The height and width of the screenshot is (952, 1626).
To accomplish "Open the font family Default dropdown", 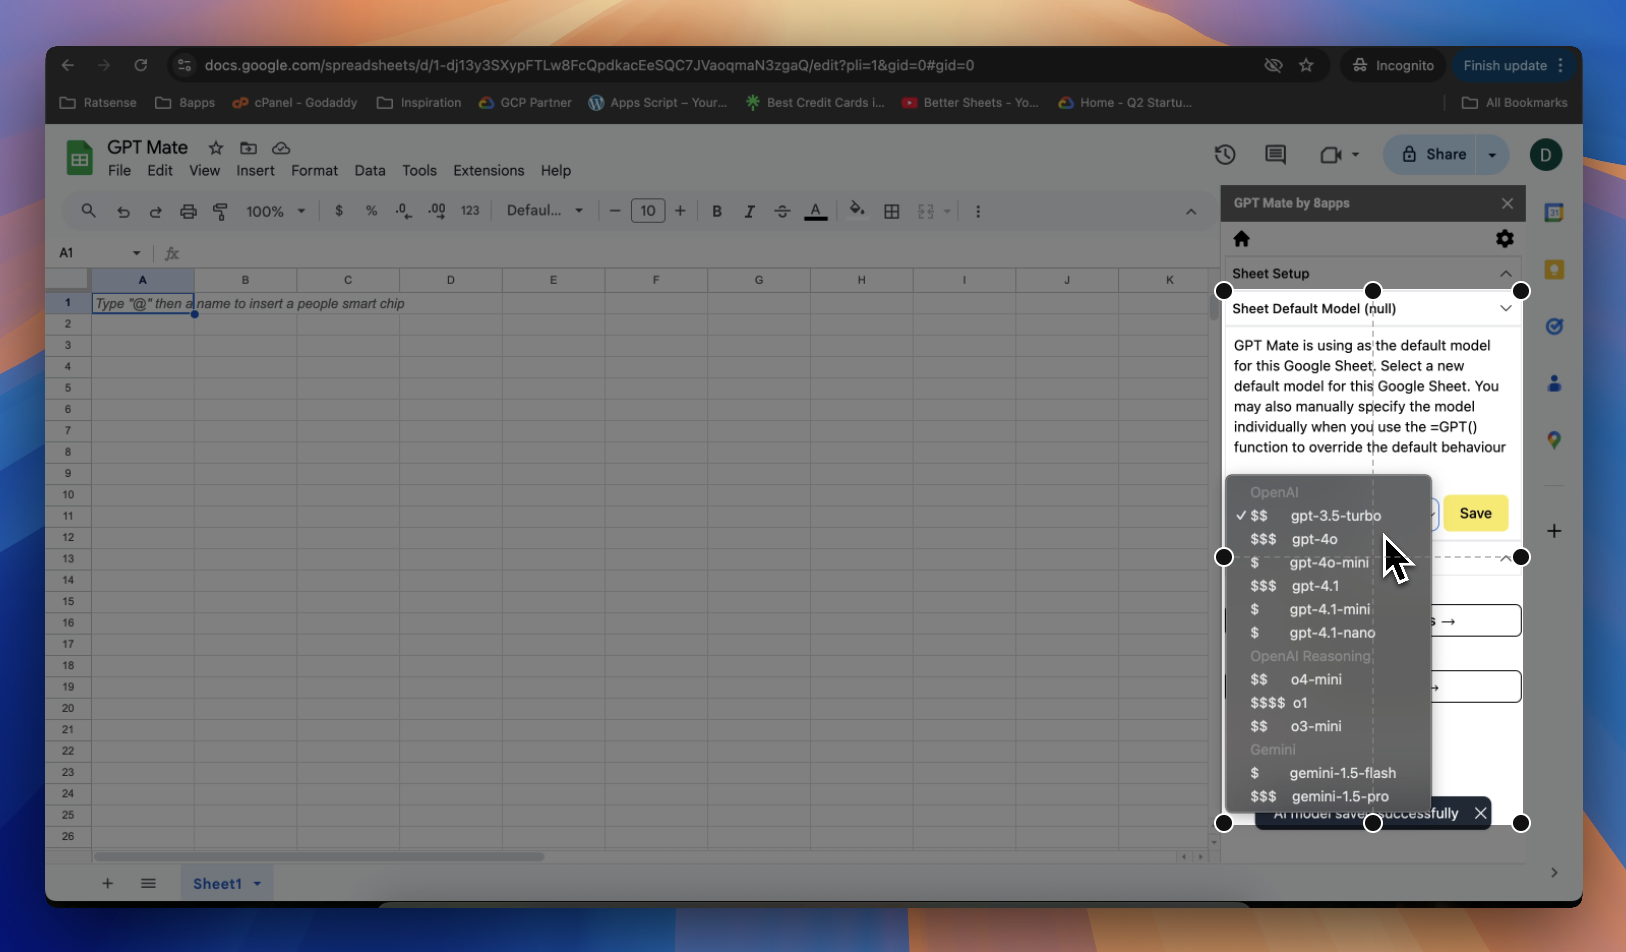I will 545,210.
